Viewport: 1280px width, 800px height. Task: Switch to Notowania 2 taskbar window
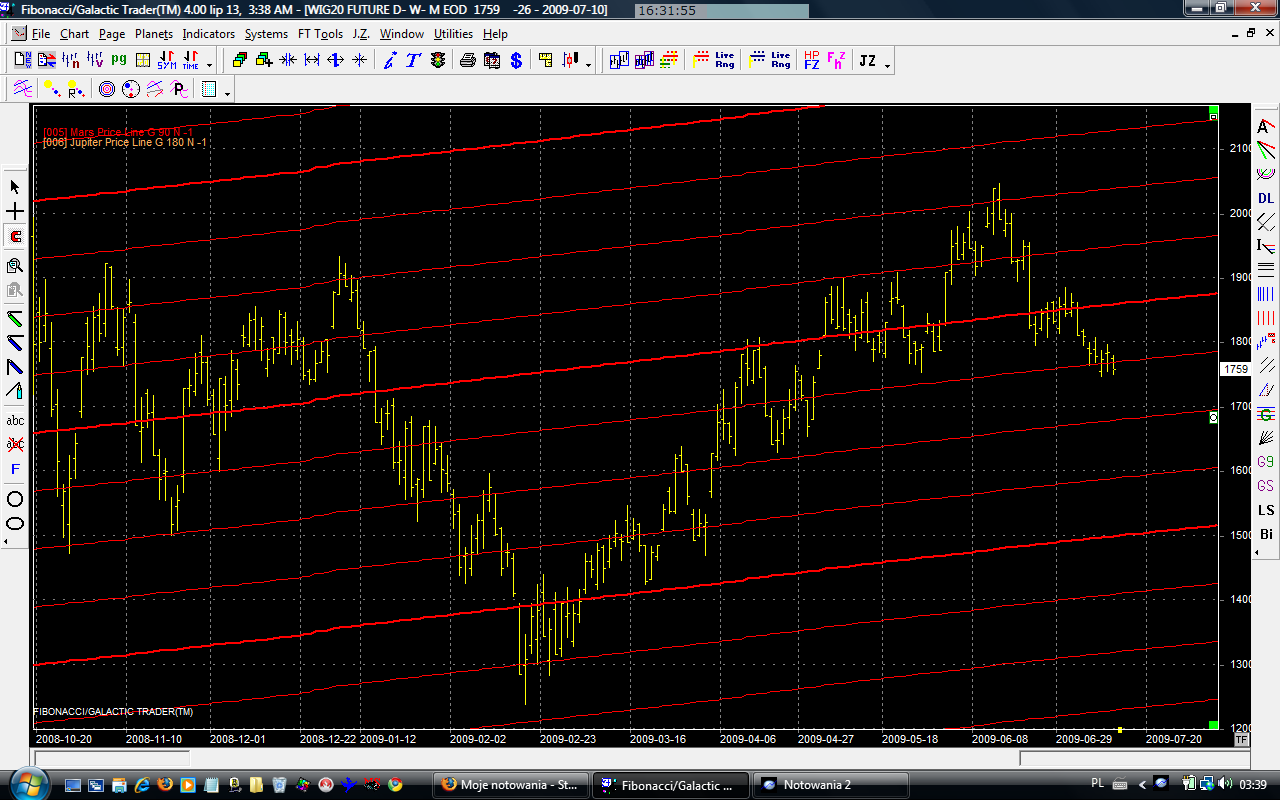click(830, 785)
